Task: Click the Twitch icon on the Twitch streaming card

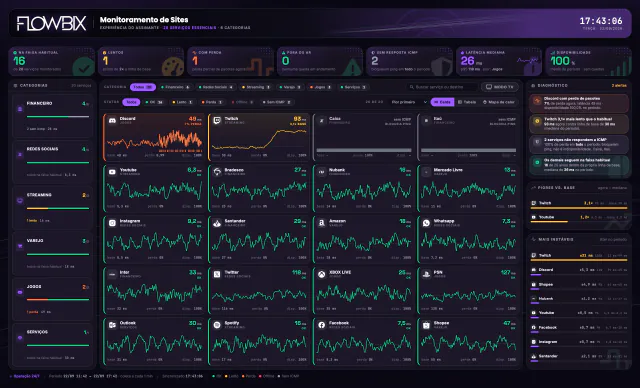Action: coord(217,121)
